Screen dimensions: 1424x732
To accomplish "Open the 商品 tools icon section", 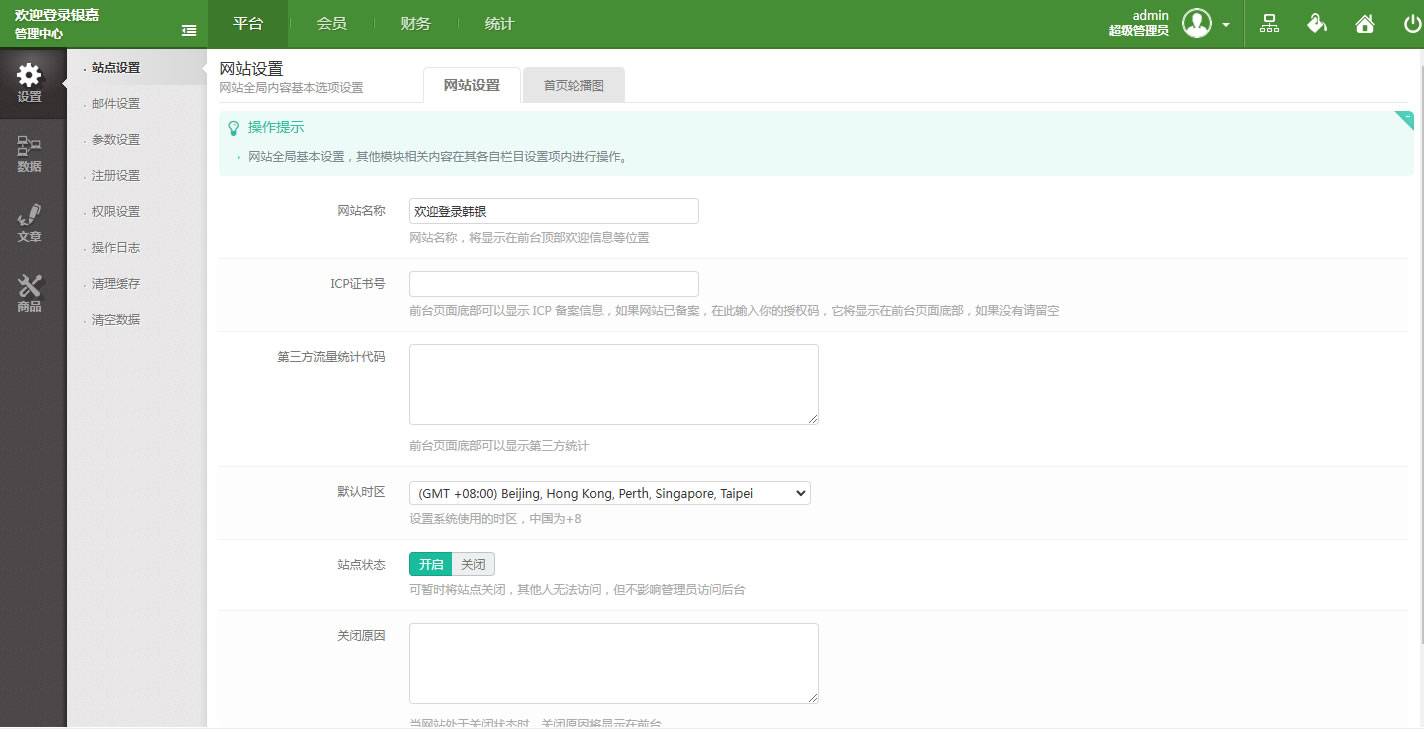I will click(x=30, y=294).
